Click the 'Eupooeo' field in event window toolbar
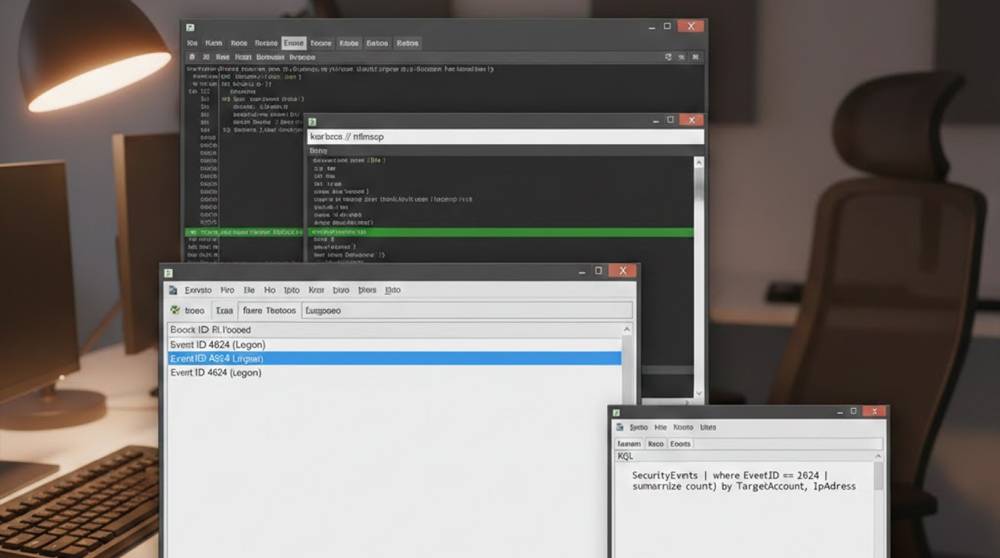Screen dimensions: 1000x558 pos(467,311)
